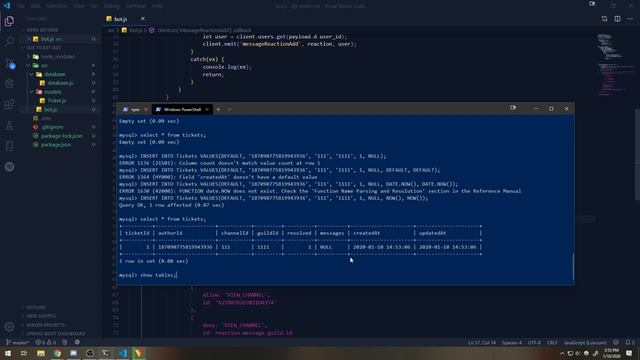Open the Extensions view

tap(9, 104)
